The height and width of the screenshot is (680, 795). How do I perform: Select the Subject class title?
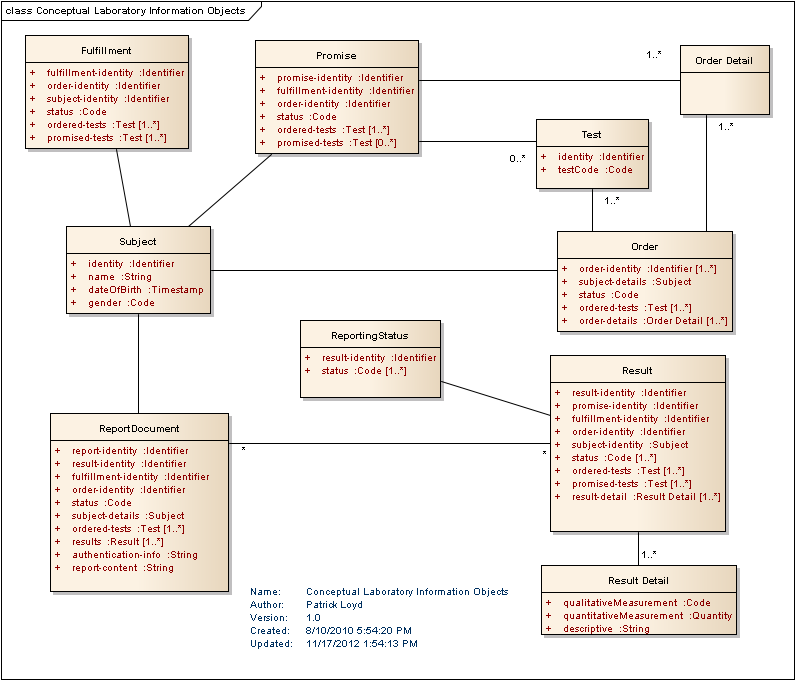[138, 241]
